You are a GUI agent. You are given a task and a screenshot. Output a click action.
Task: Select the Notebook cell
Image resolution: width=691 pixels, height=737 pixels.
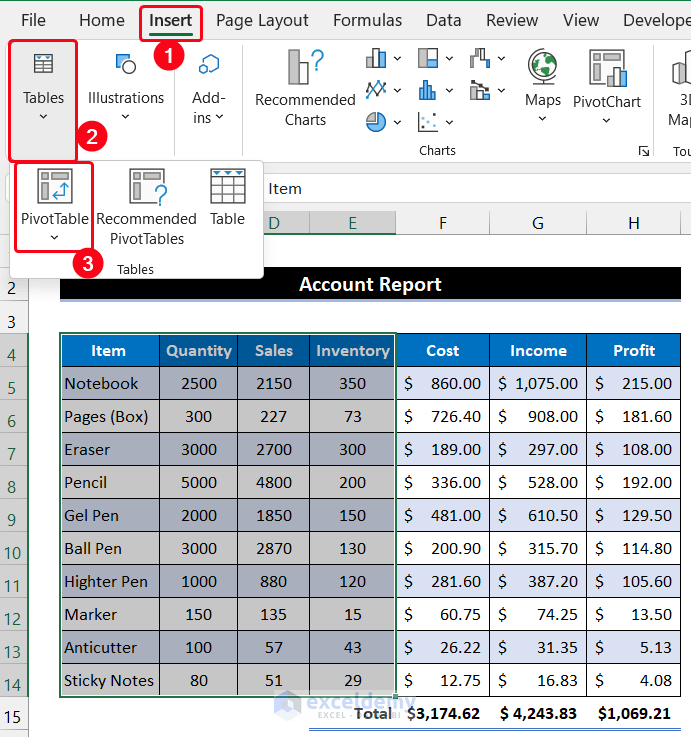point(110,384)
